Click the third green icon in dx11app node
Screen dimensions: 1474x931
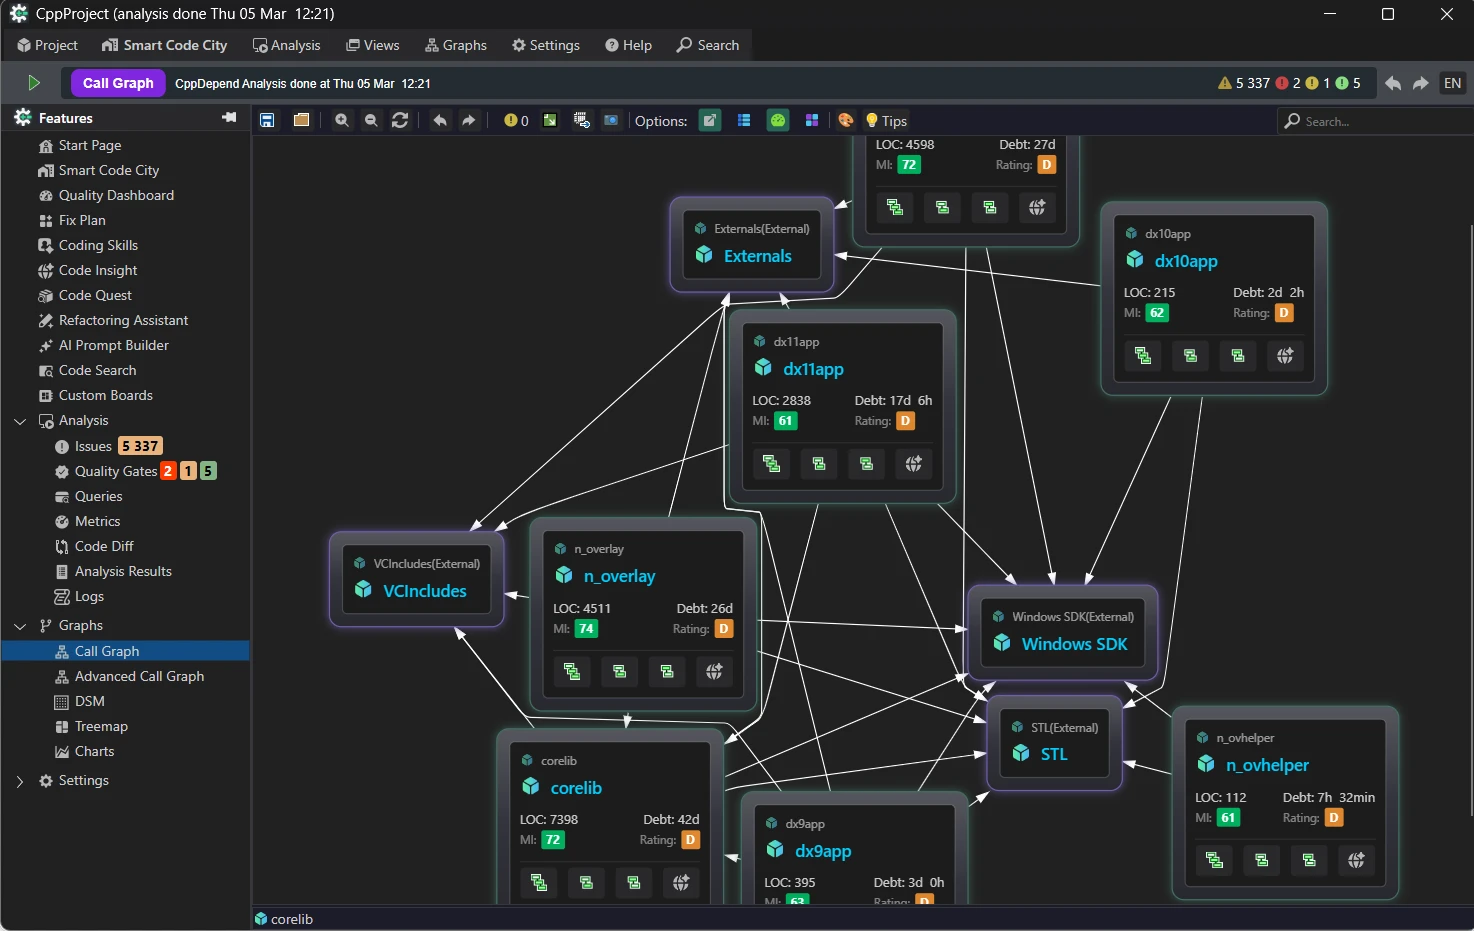pyautogui.click(x=866, y=464)
